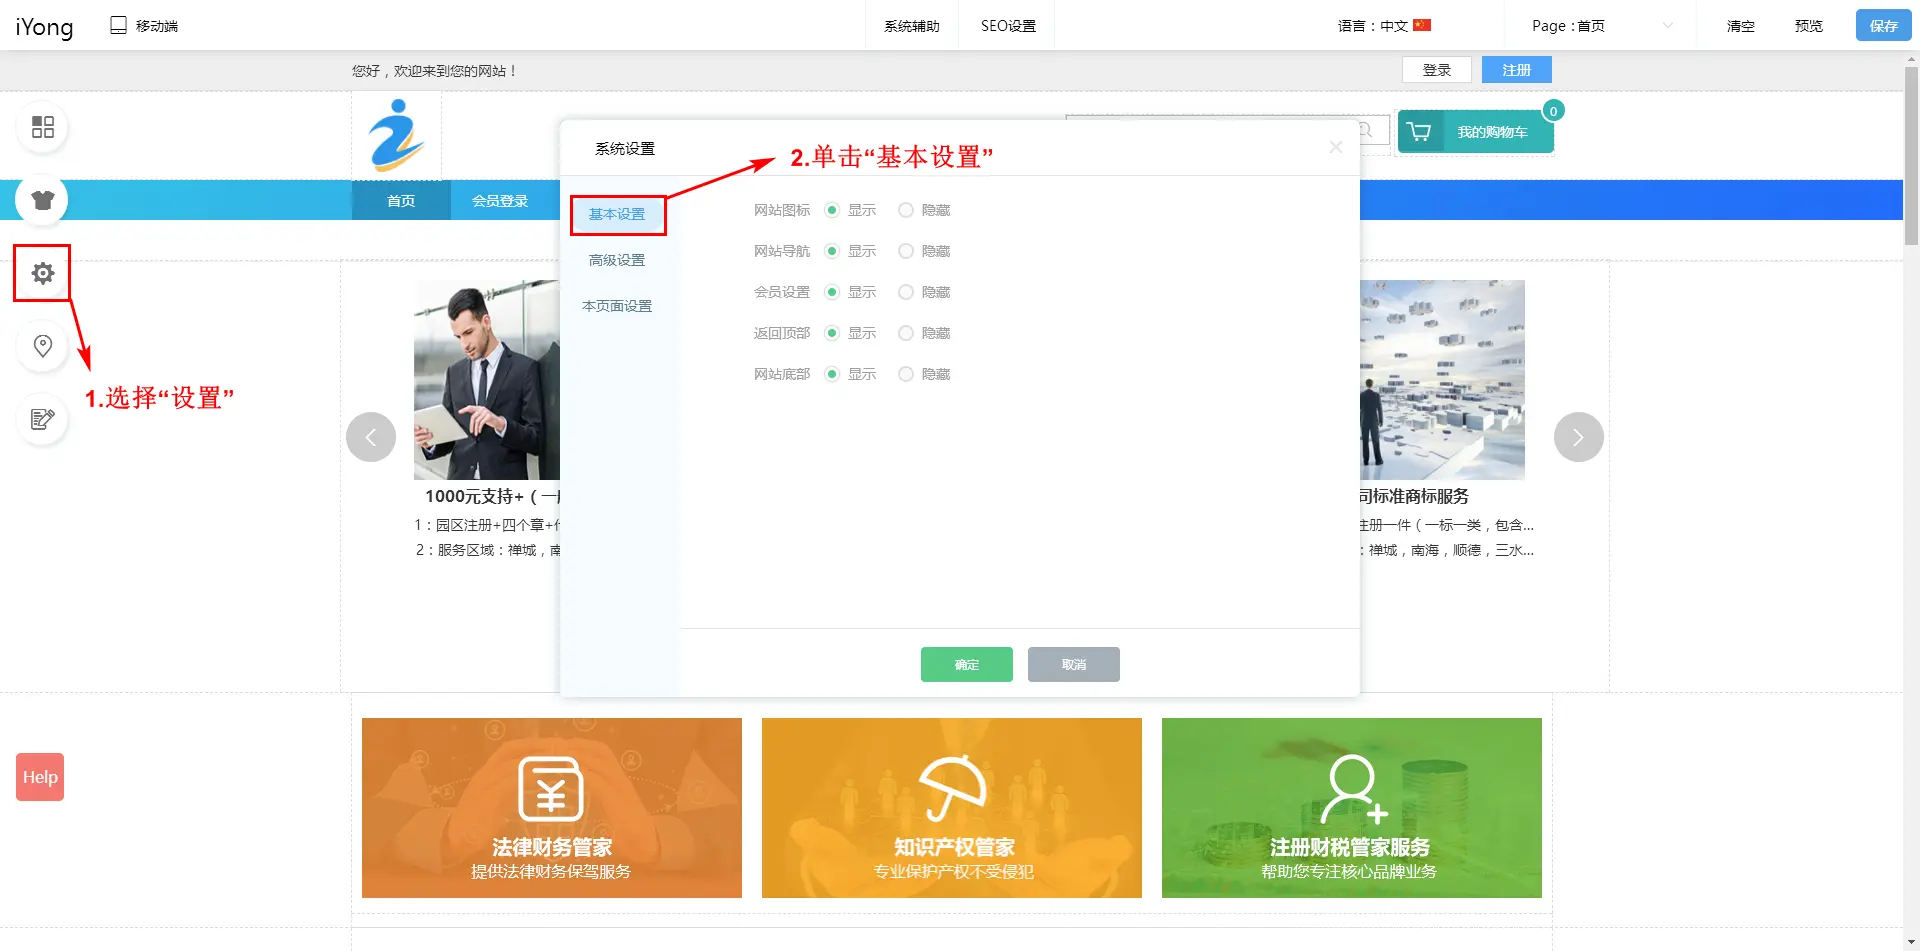The image size is (1920, 951).
Task: Click the location pin sidebar icon
Action: click(x=42, y=346)
